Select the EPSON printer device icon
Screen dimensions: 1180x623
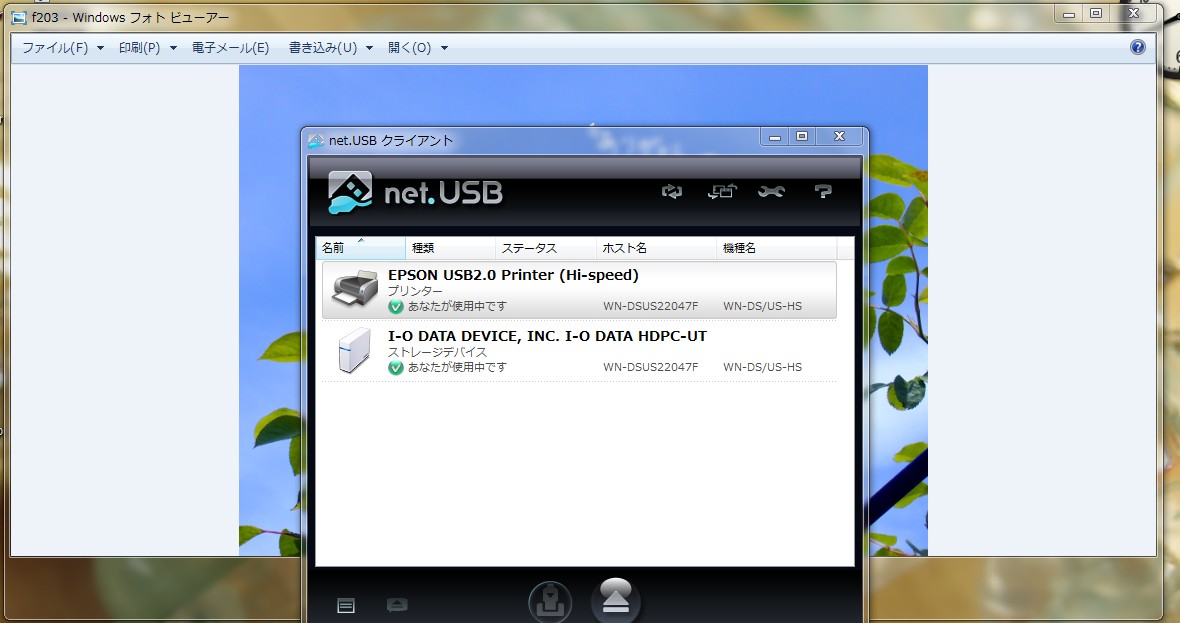355,289
